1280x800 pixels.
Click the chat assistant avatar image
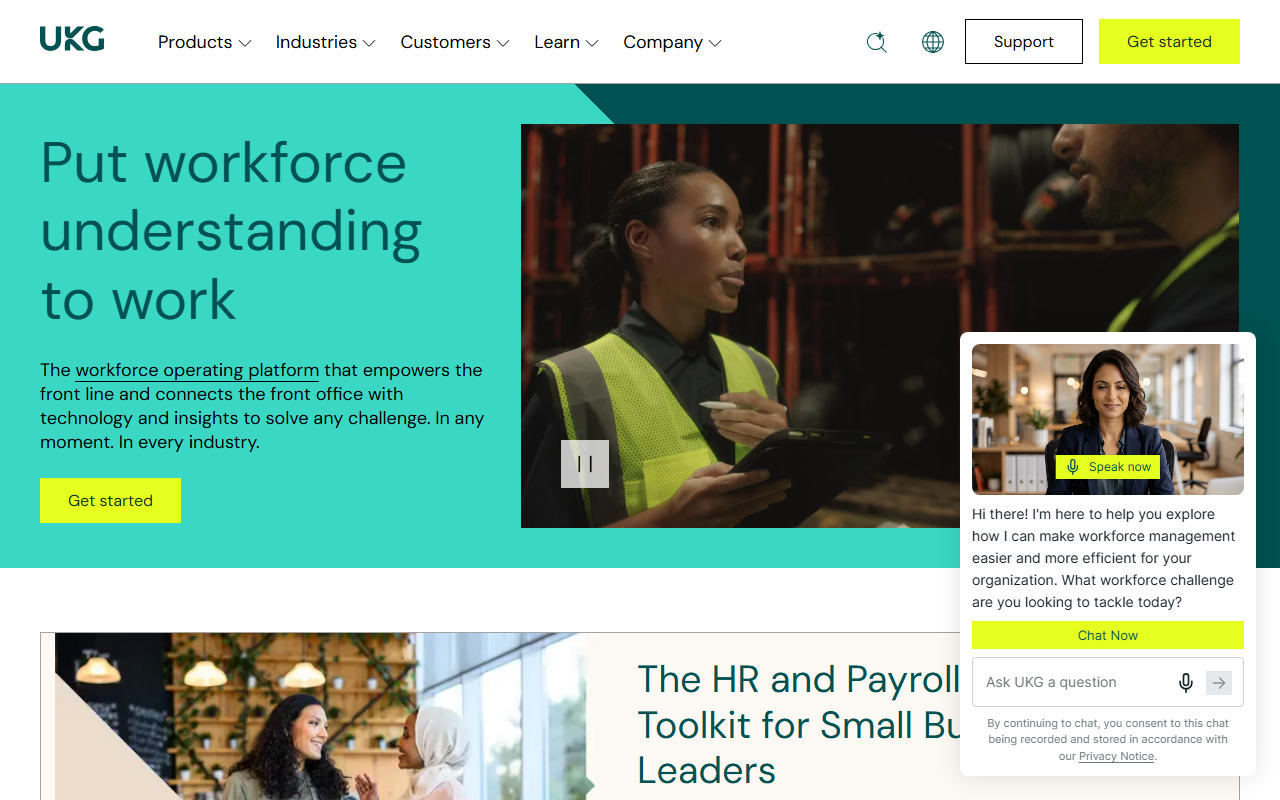(1108, 420)
